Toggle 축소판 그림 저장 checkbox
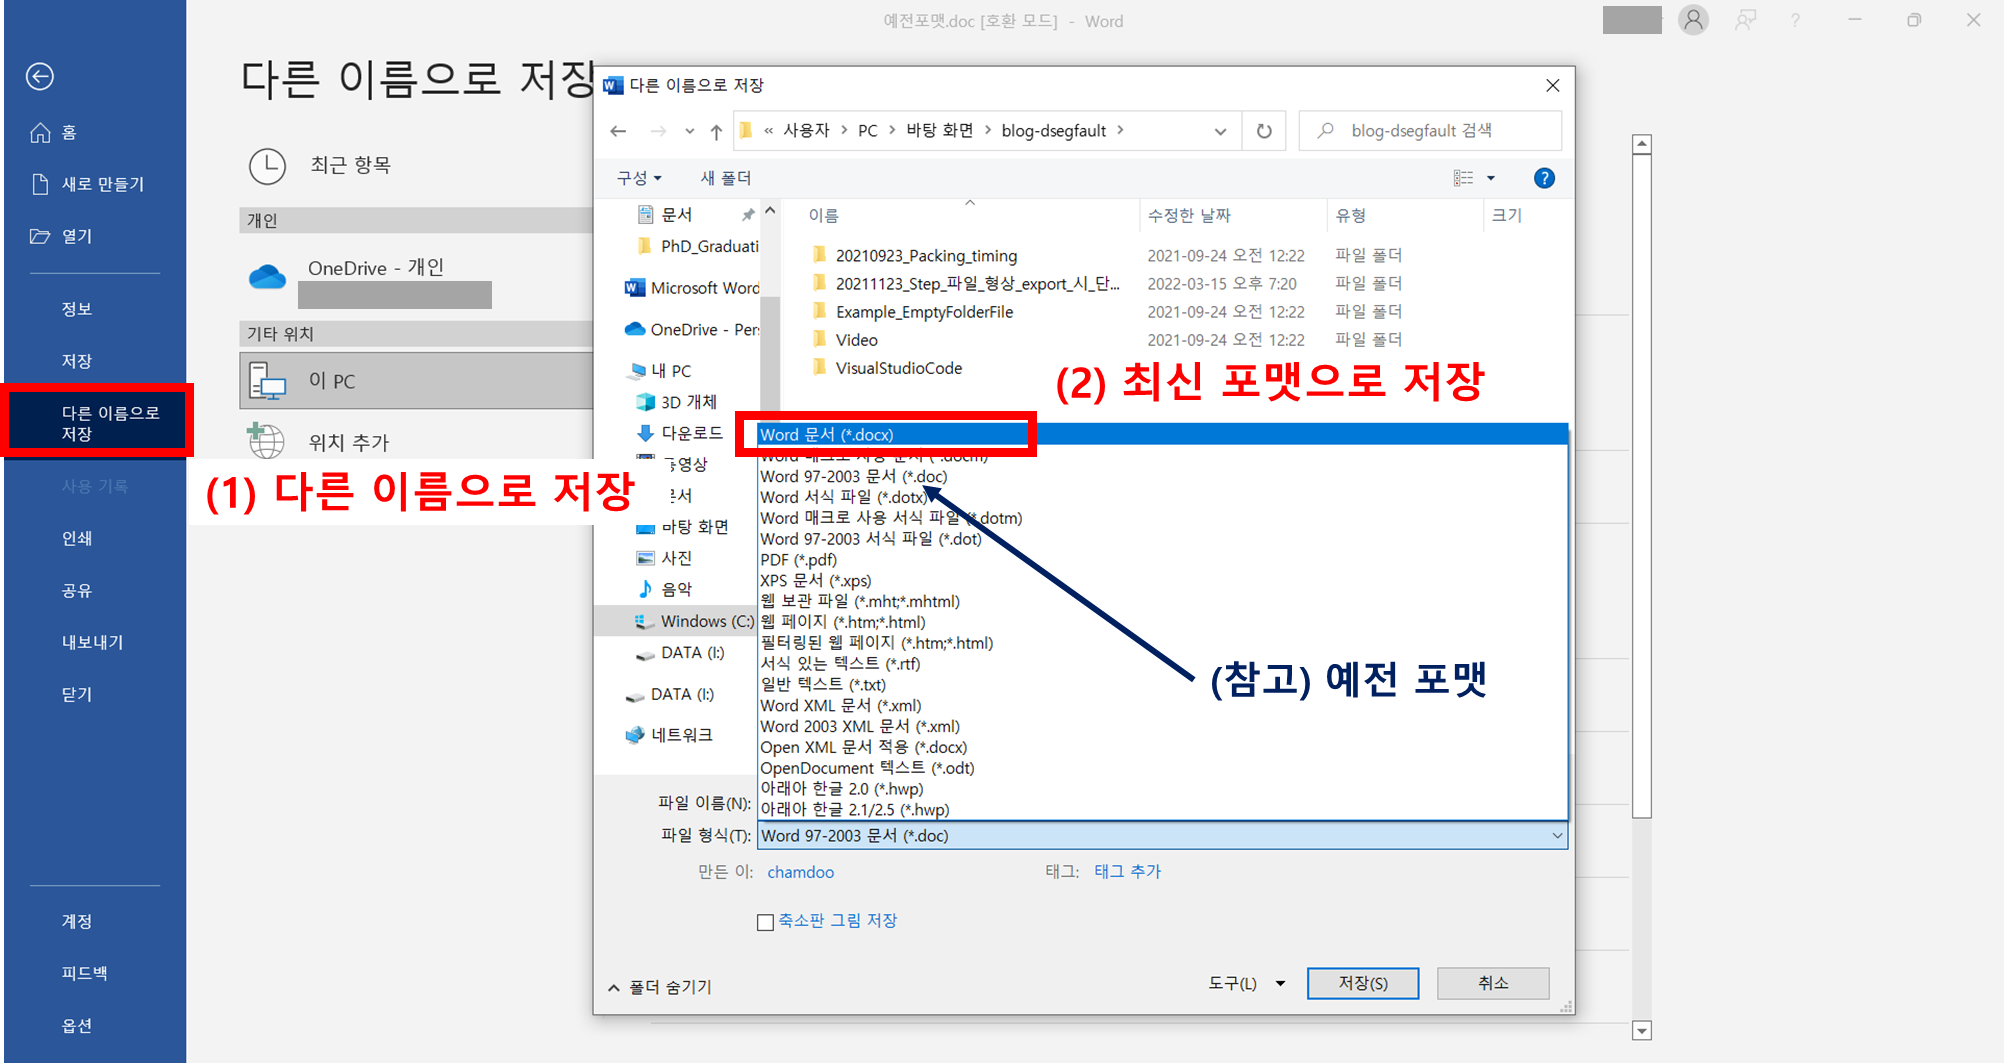The width and height of the screenshot is (2004, 1063). click(x=765, y=922)
